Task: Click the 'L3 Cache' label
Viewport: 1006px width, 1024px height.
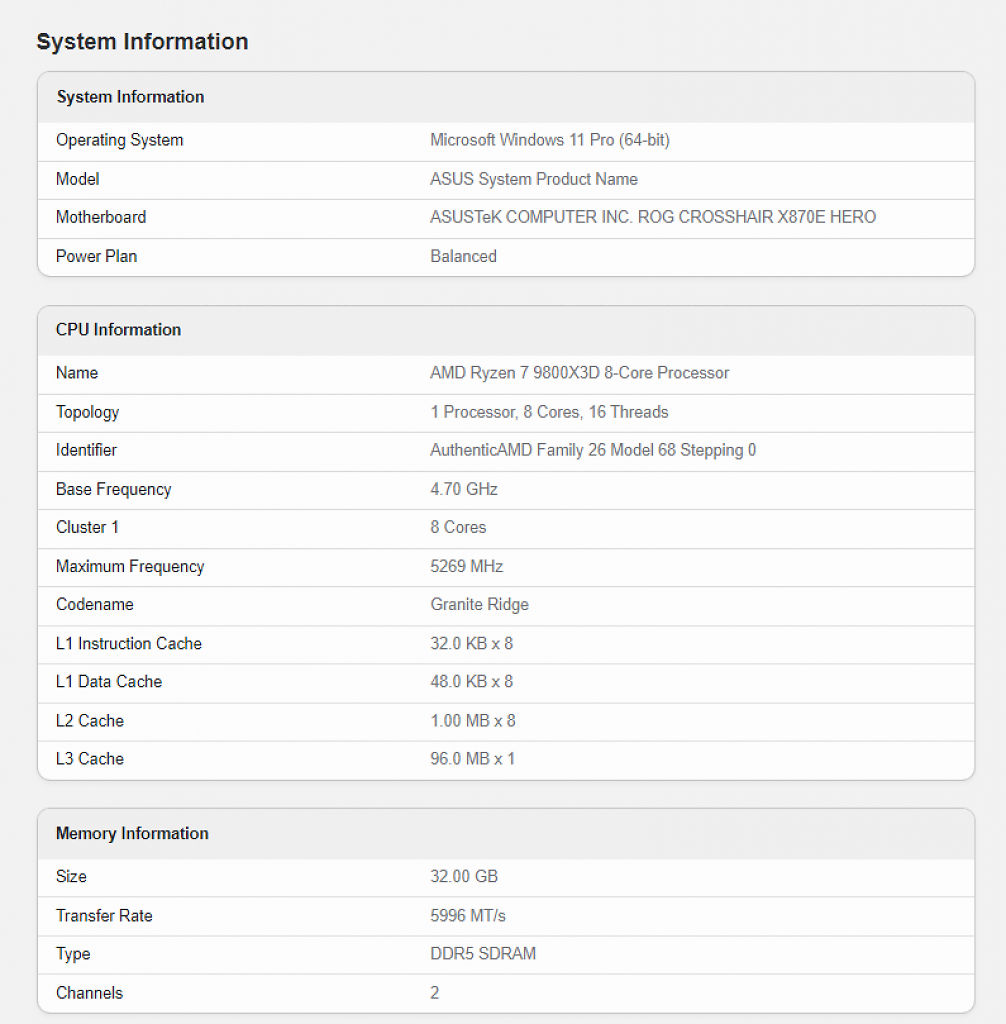Action: pos(90,758)
